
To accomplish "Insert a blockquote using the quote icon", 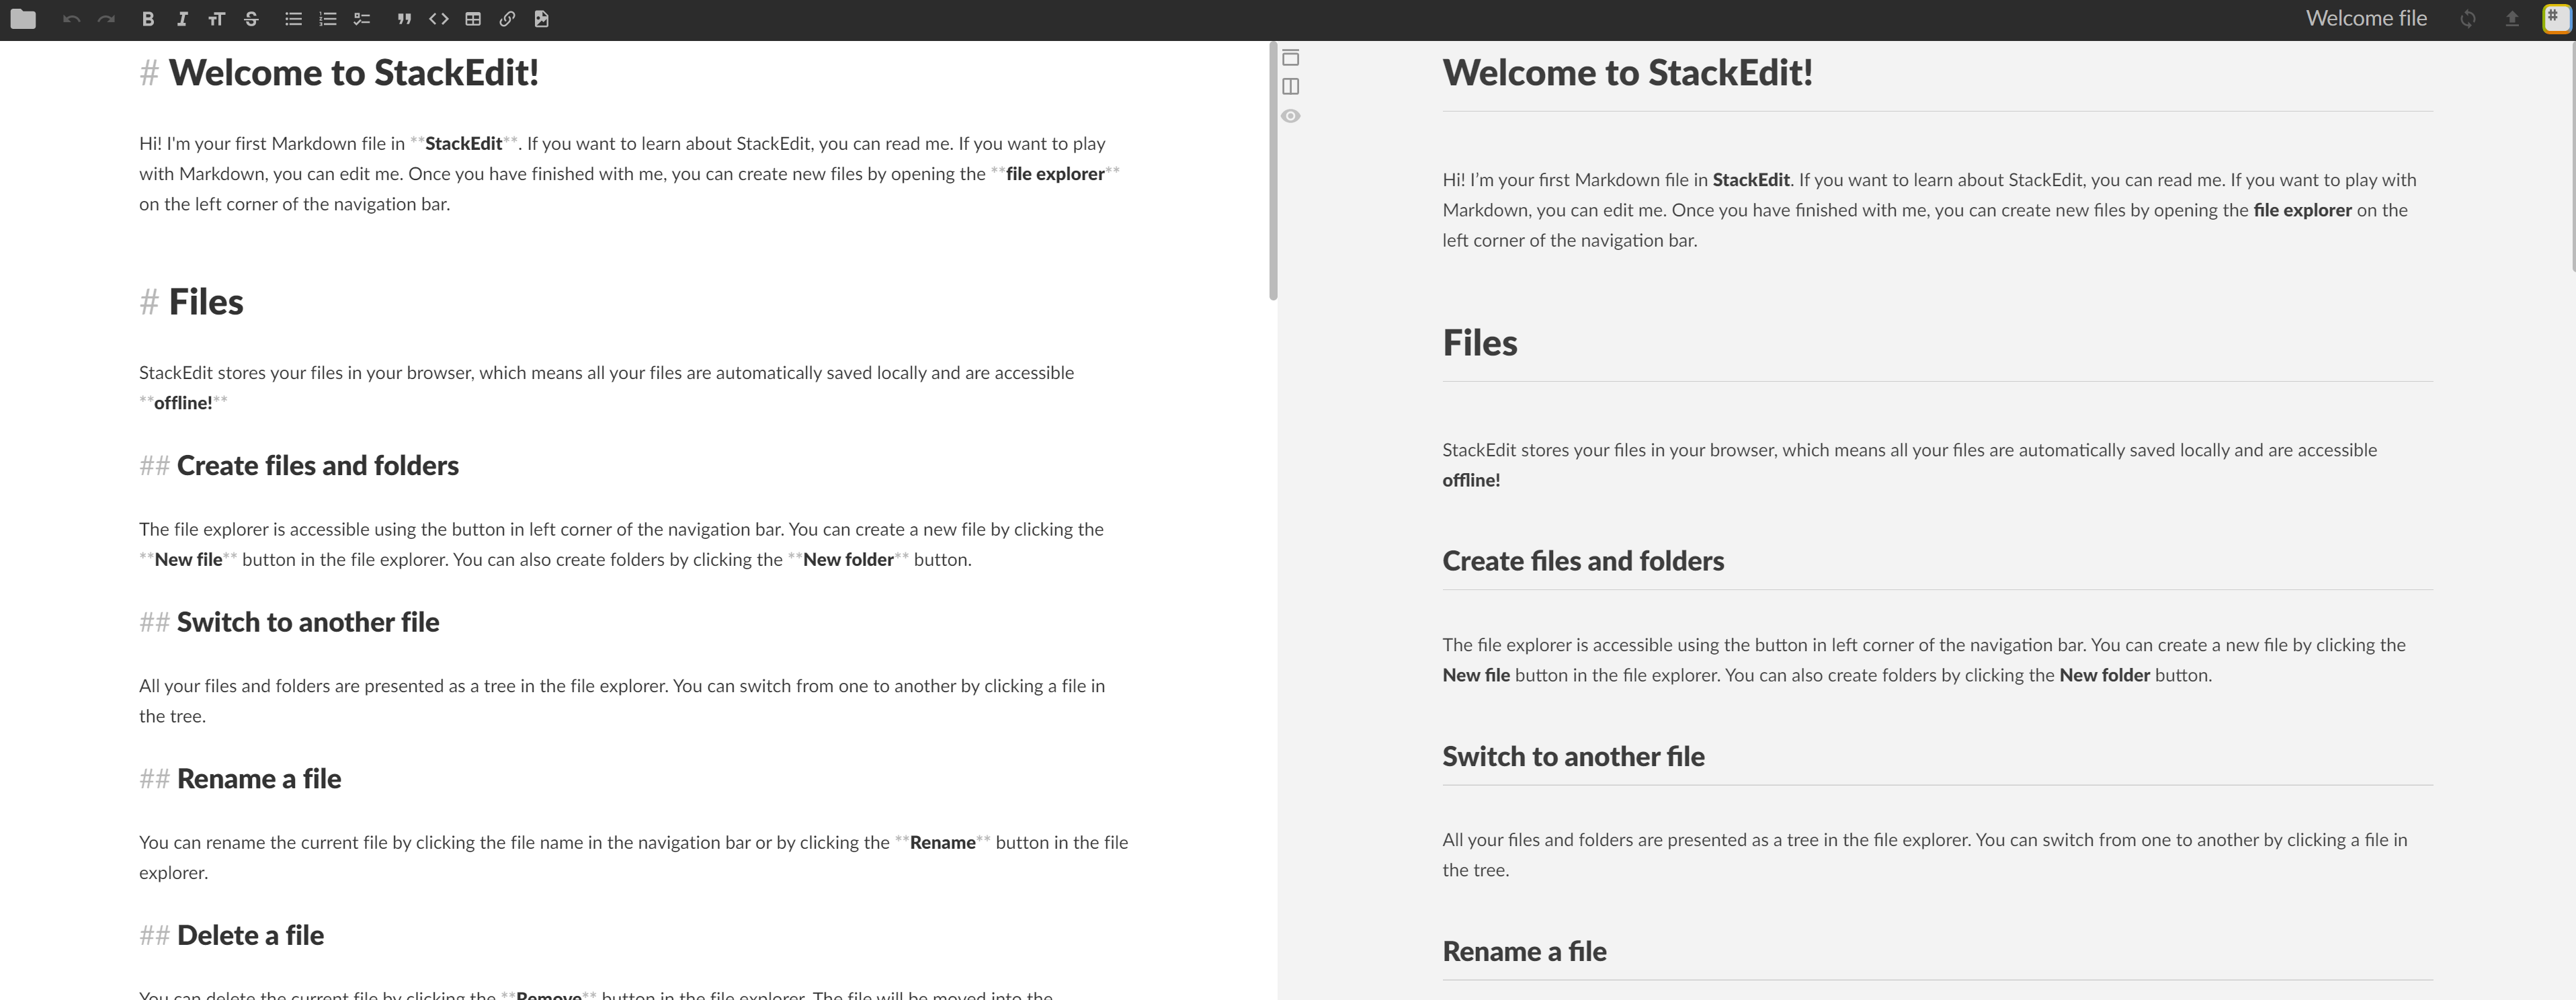I will 404,18.
